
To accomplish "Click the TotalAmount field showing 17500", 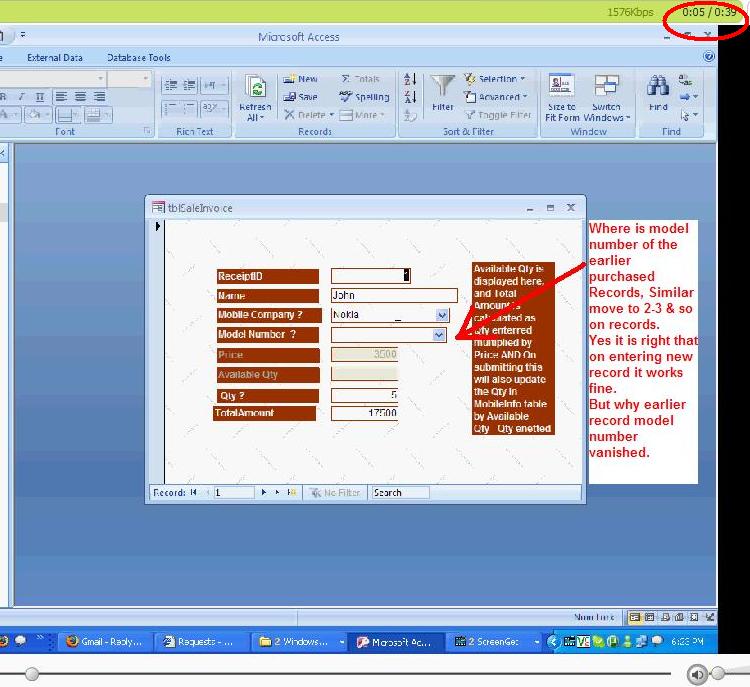I will (364, 413).
